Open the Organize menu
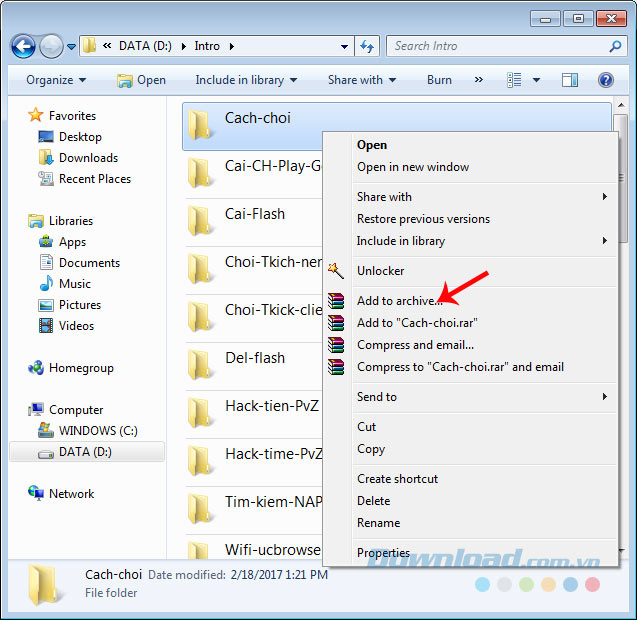637x620 pixels. click(x=56, y=80)
